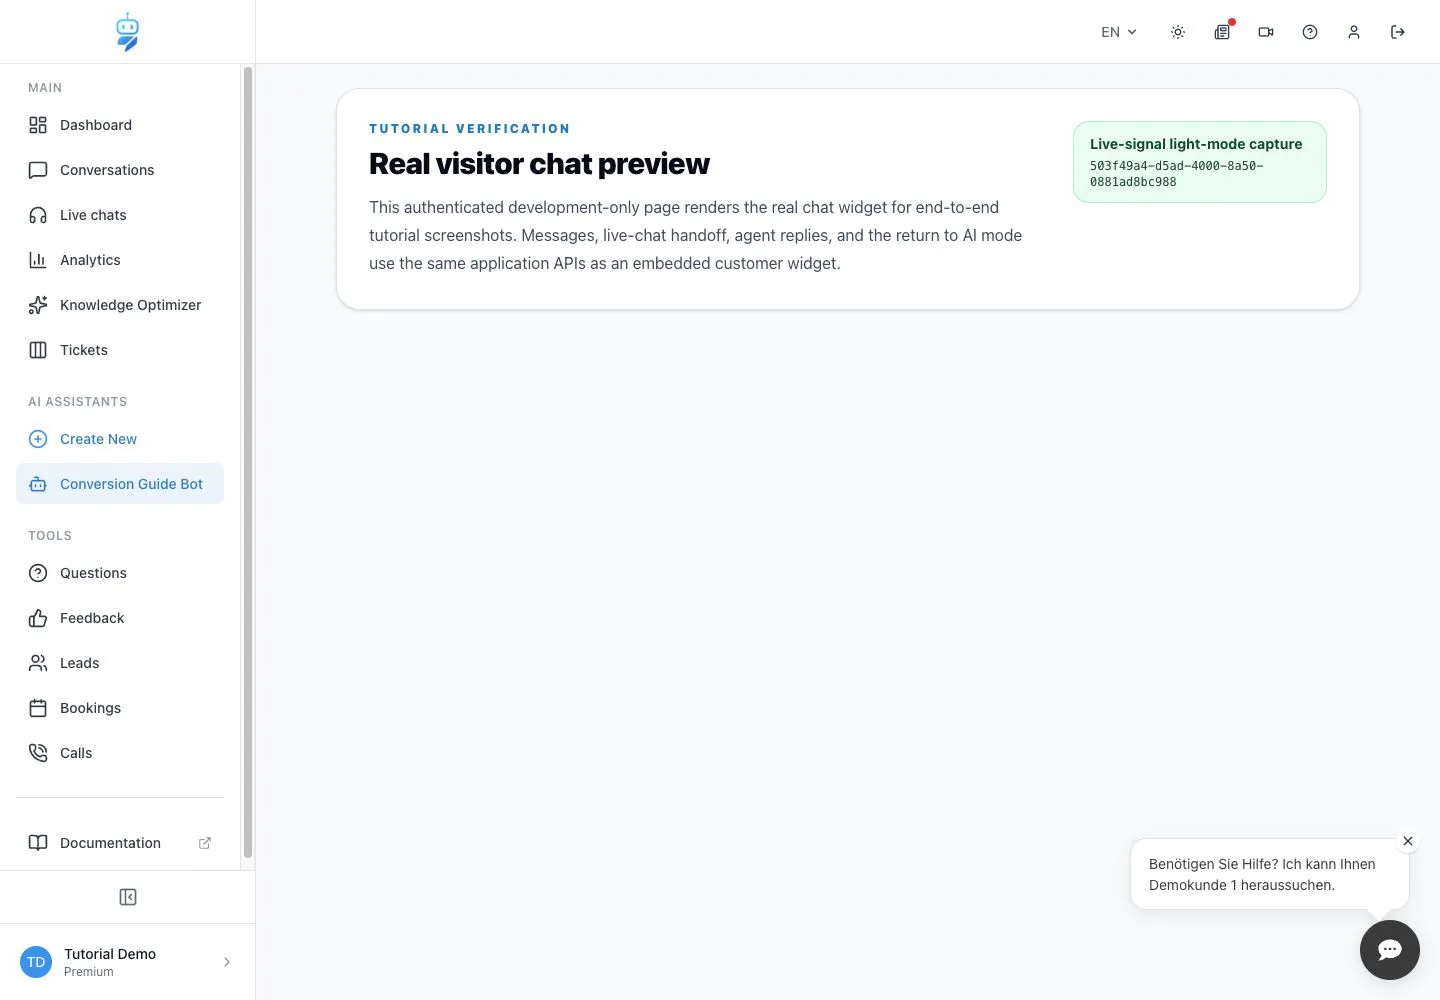The image size is (1440, 1000).
Task: Click the Feedback thumbs-up icon
Action: (38, 618)
